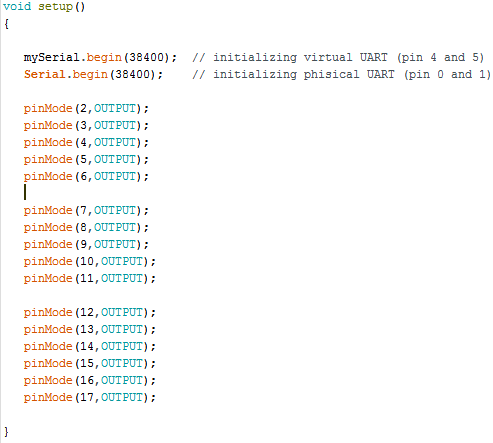
Task: Click the line pinMode(16,OUTPUT);
Action: coord(90,380)
